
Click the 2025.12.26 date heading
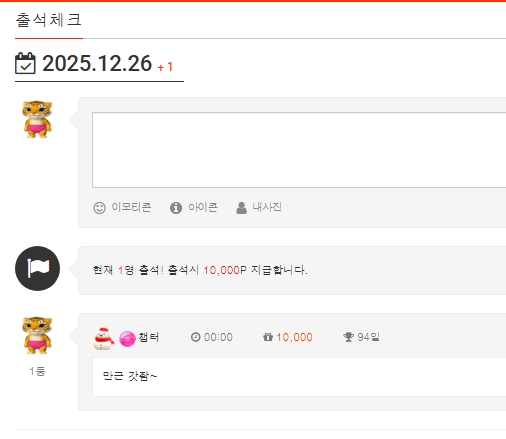pos(97,63)
